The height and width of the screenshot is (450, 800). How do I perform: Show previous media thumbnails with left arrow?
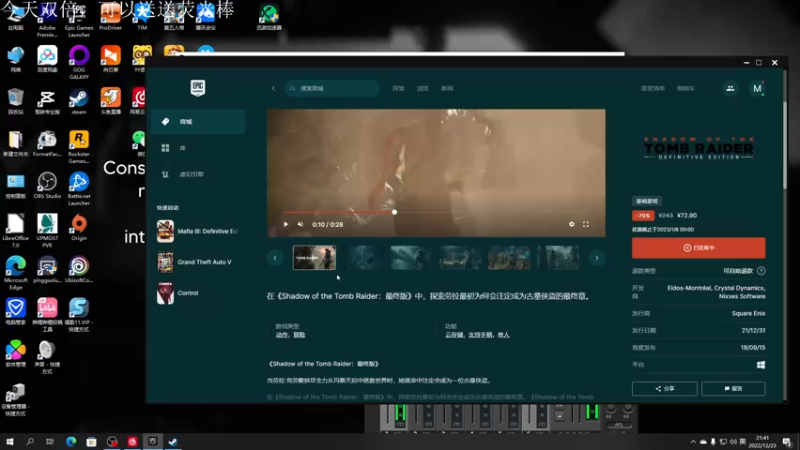coord(275,258)
